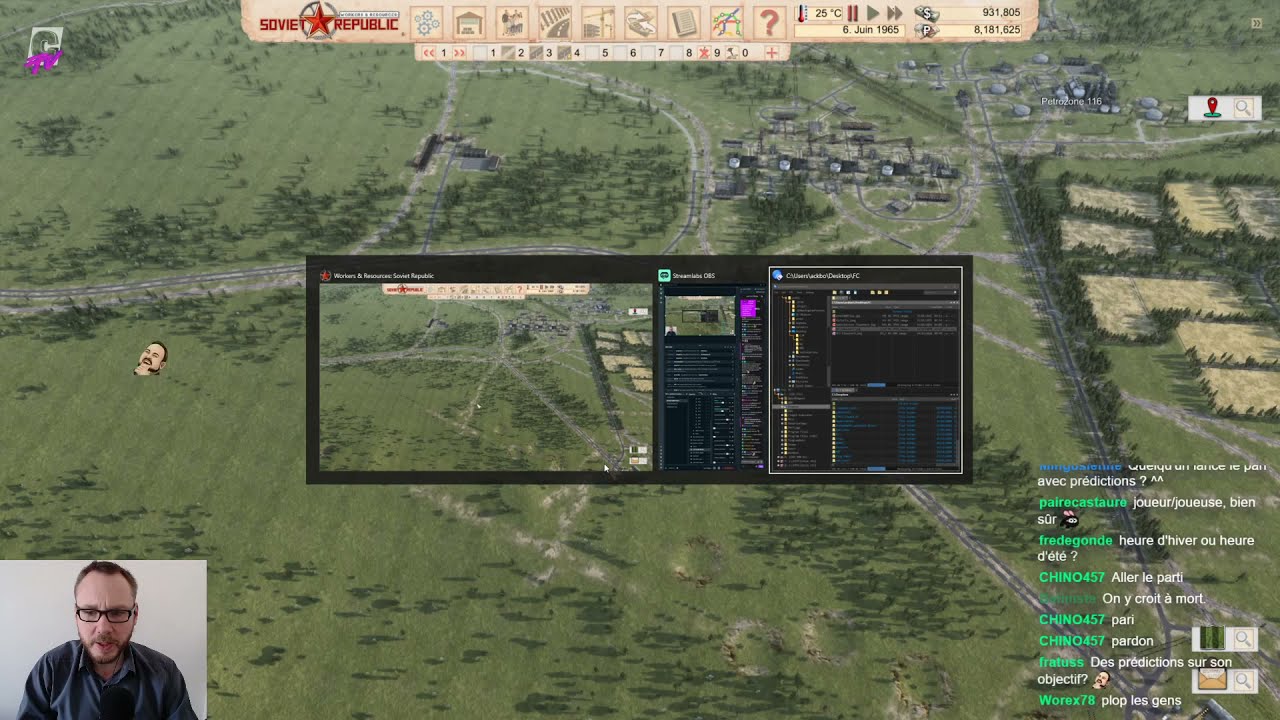Open the transport lines map
This screenshot has height=720, width=1280.
[727, 21]
